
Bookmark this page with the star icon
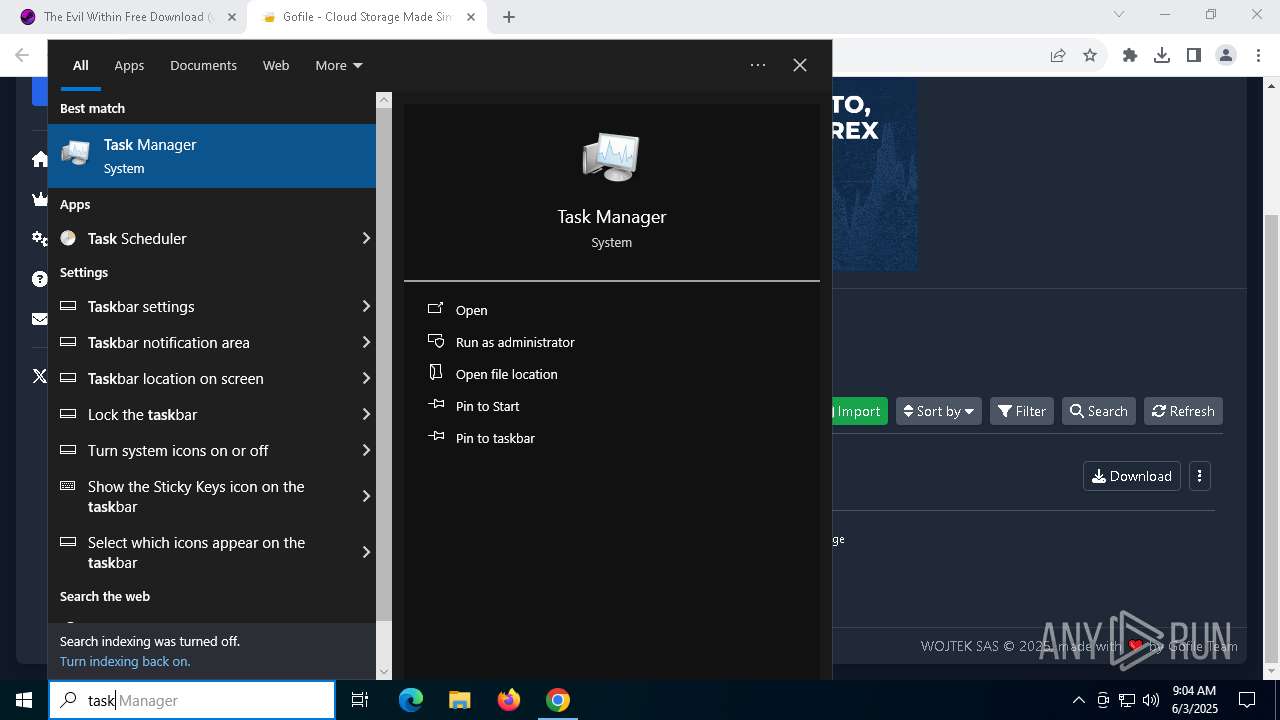pos(1090,56)
